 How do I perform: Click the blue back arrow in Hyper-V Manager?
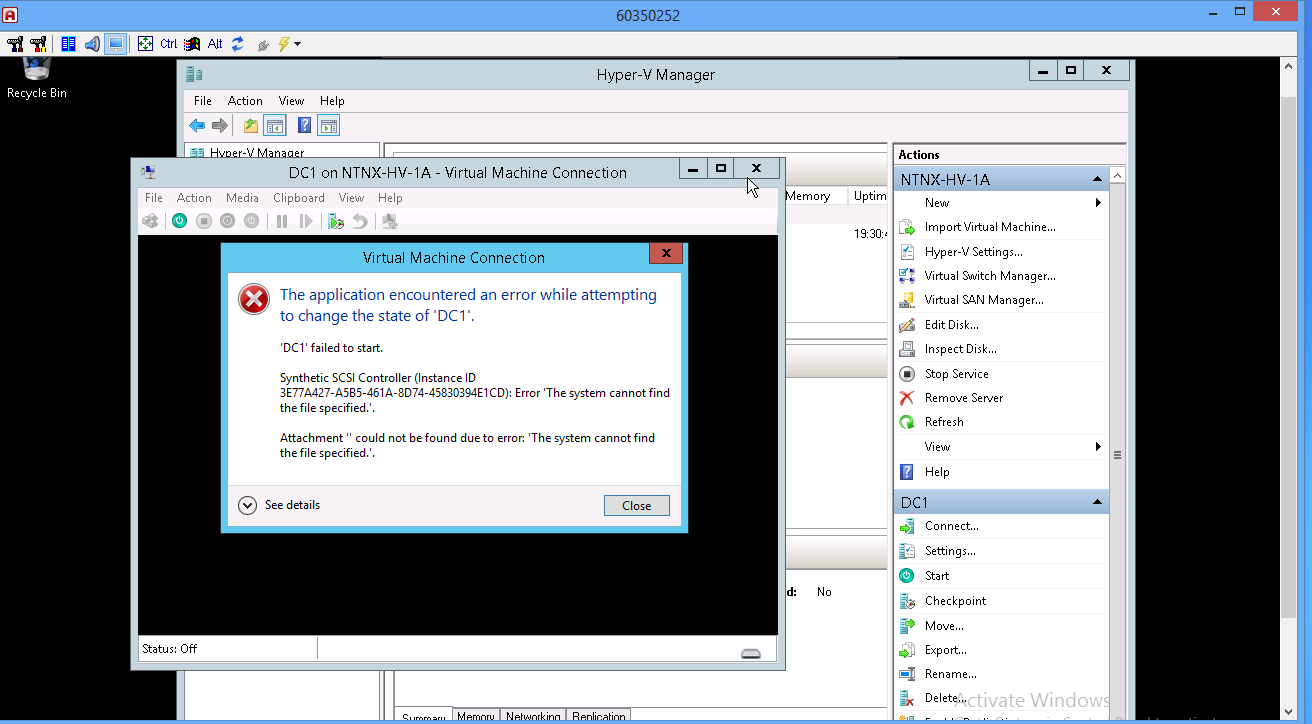[x=197, y=126]
